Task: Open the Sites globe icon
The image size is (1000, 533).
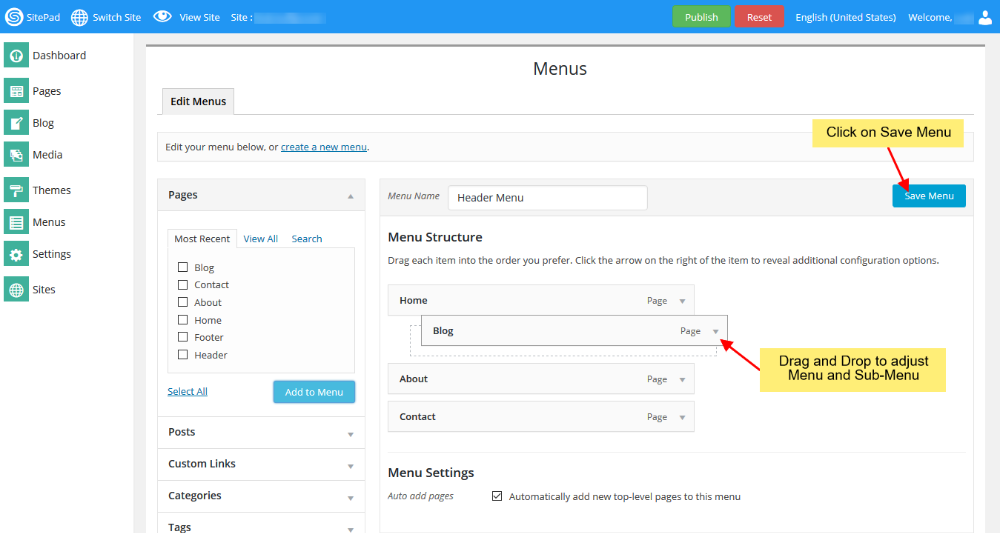Action: (16, 290)
